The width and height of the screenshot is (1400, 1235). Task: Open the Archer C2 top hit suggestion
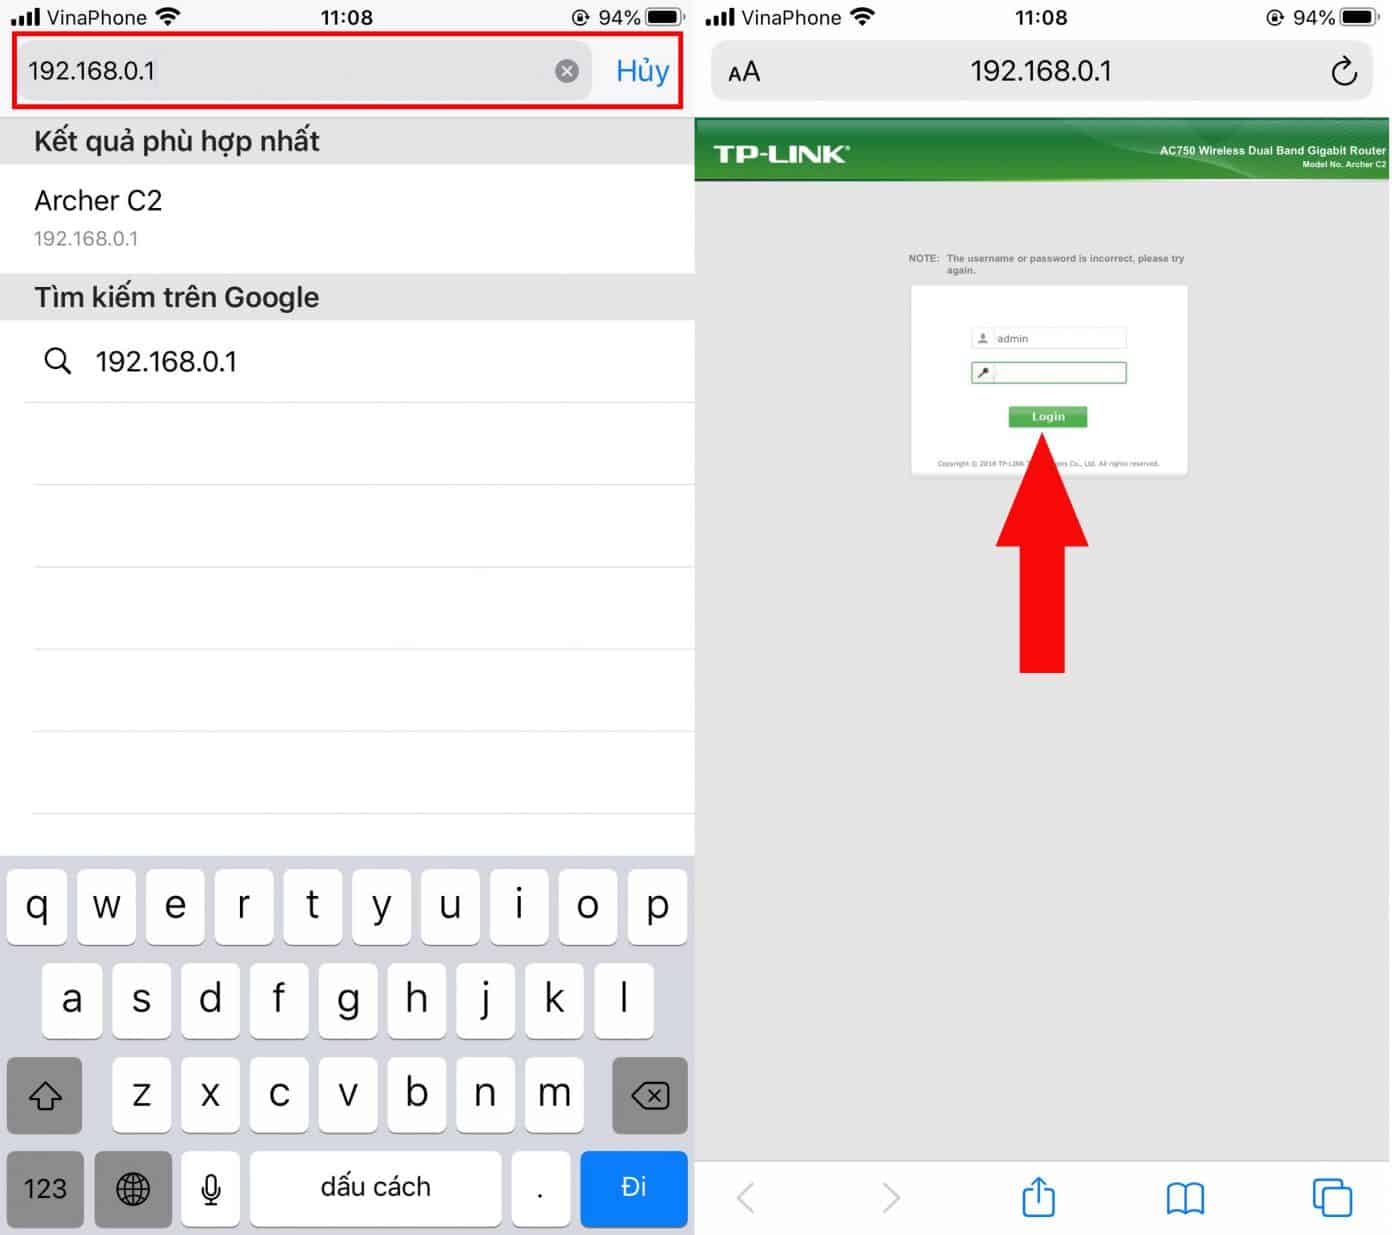(98, 217)
